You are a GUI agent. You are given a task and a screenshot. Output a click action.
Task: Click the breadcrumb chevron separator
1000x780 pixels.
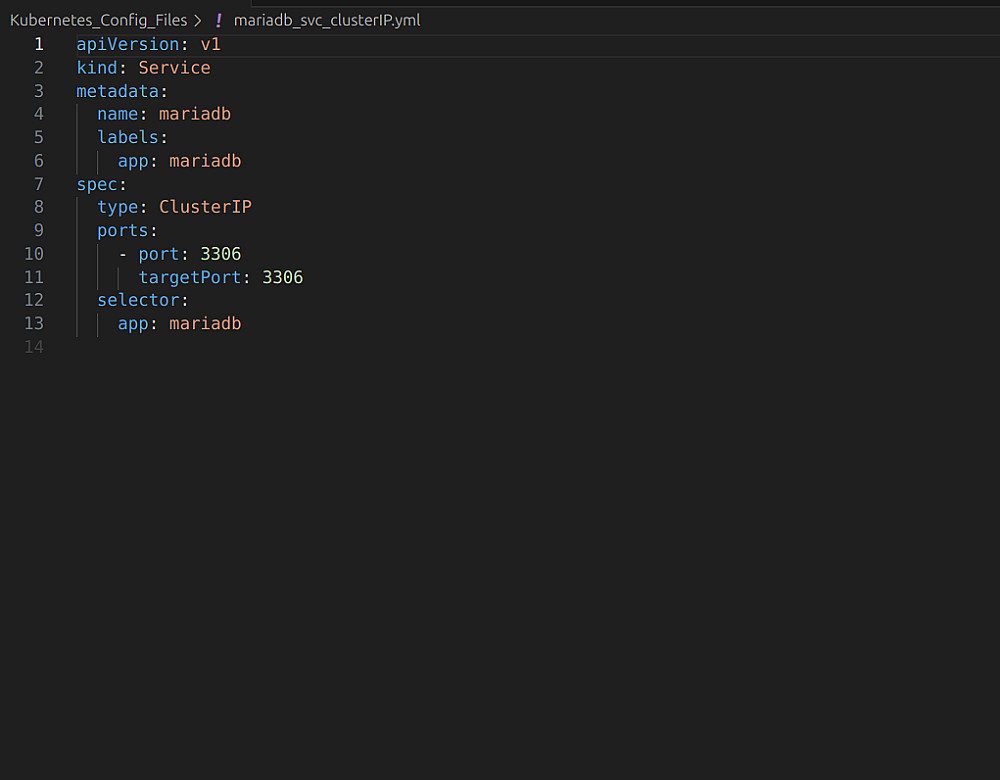pyautogui.click(x=198, y=21)
